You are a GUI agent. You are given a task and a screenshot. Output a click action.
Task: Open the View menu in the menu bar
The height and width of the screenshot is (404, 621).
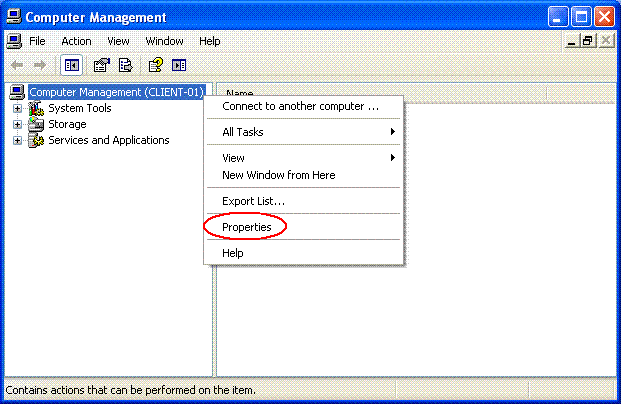coord(118,41)
